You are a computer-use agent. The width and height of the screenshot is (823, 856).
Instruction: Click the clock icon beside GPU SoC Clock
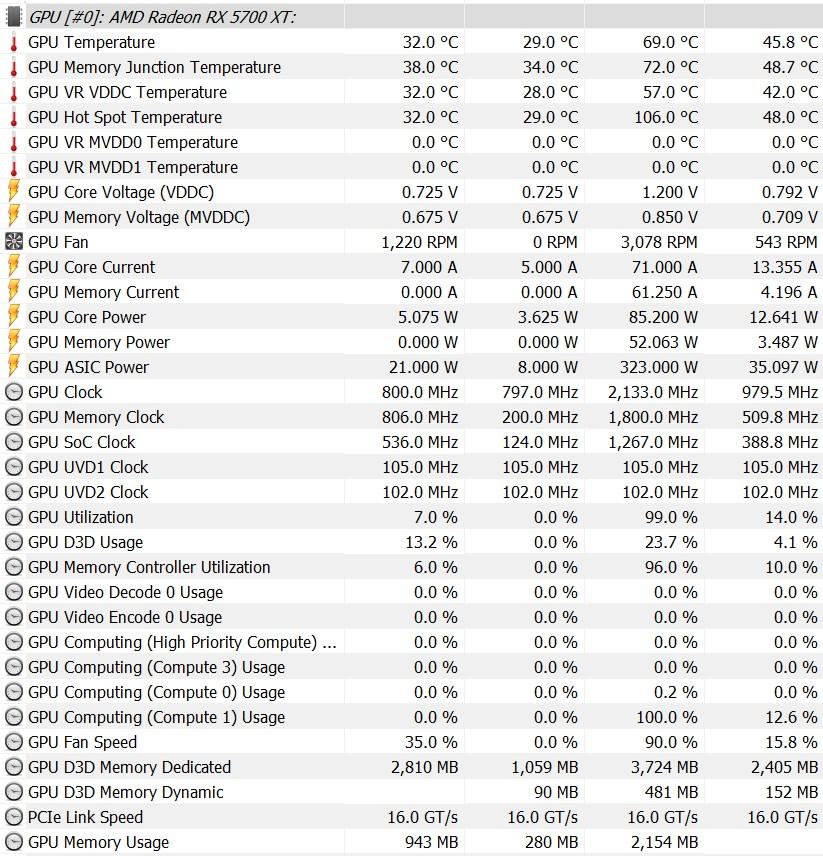(14, 442)
